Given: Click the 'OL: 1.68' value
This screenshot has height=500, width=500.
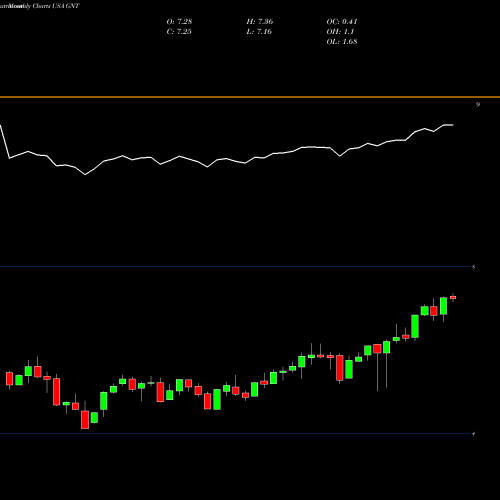Looking at the screenshot, I should point(342,42).
